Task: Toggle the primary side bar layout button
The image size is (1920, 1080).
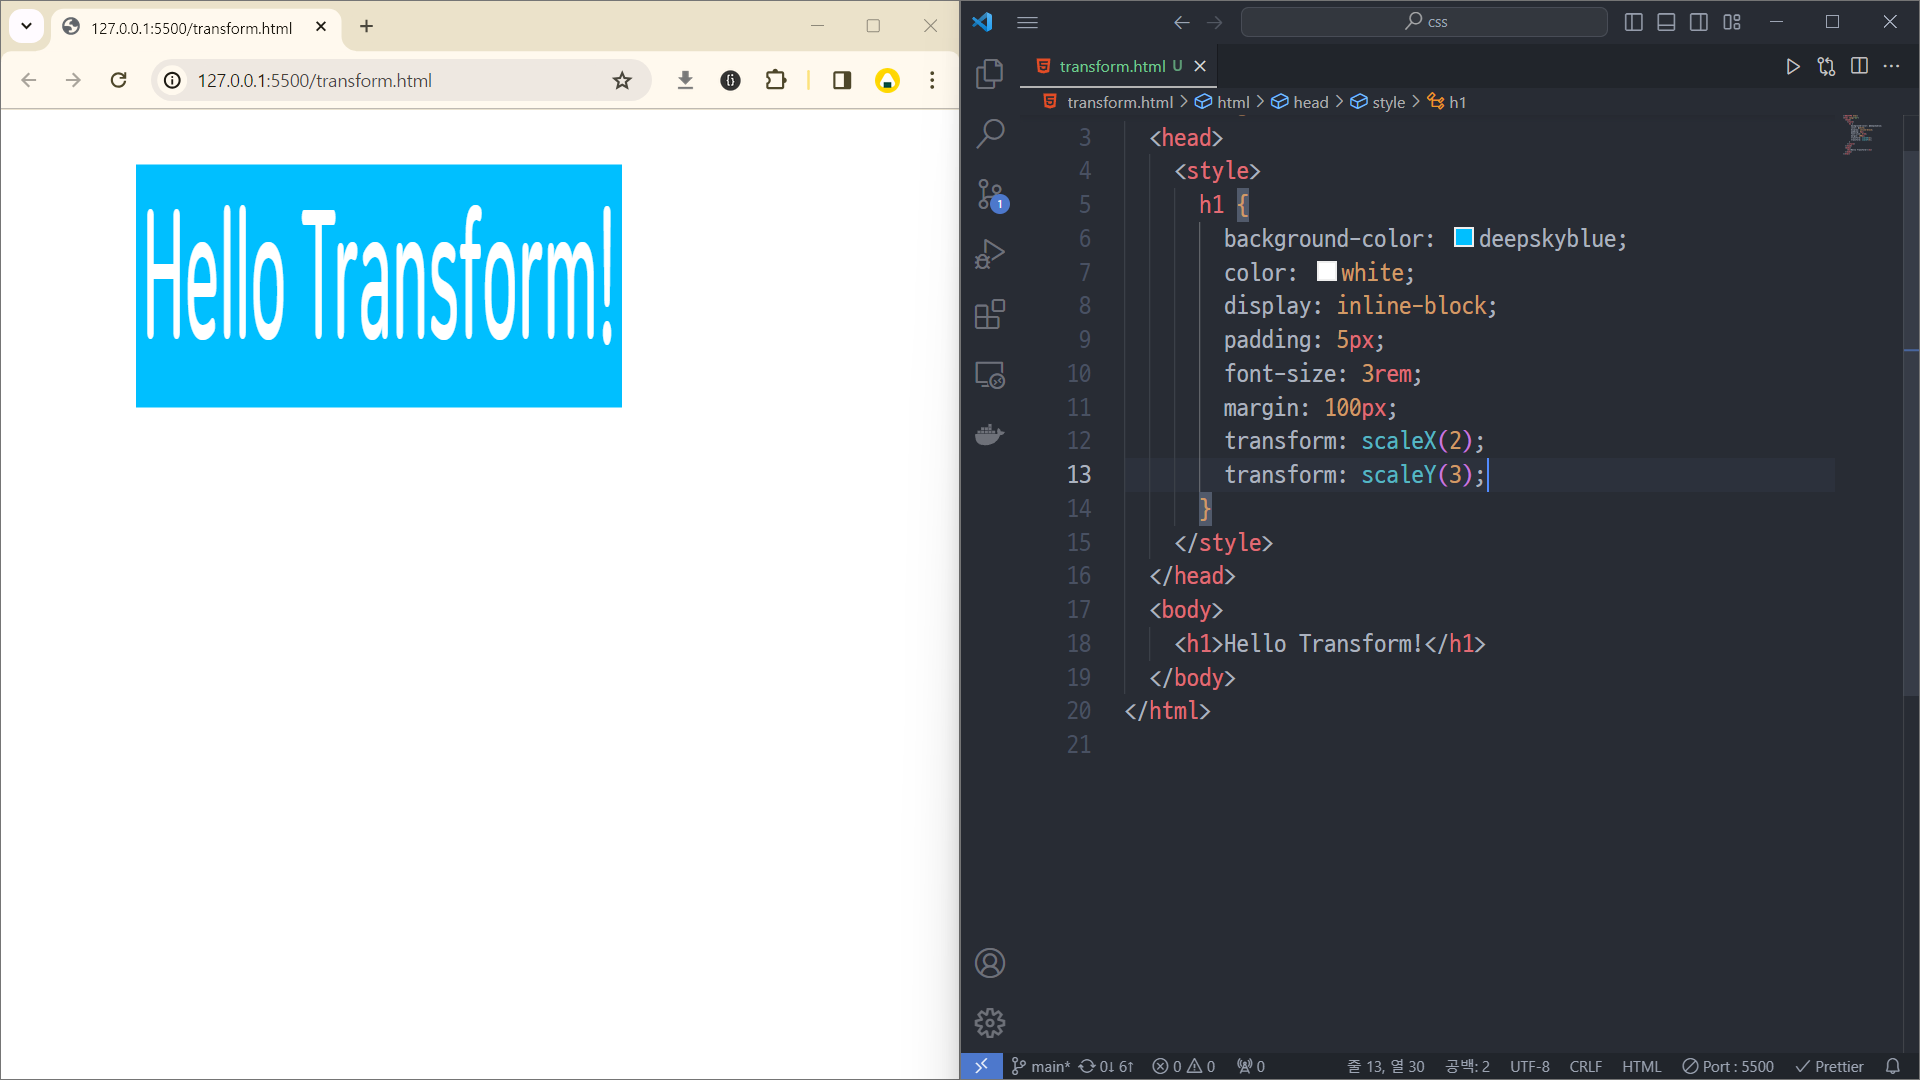Action: [1633, 22]
